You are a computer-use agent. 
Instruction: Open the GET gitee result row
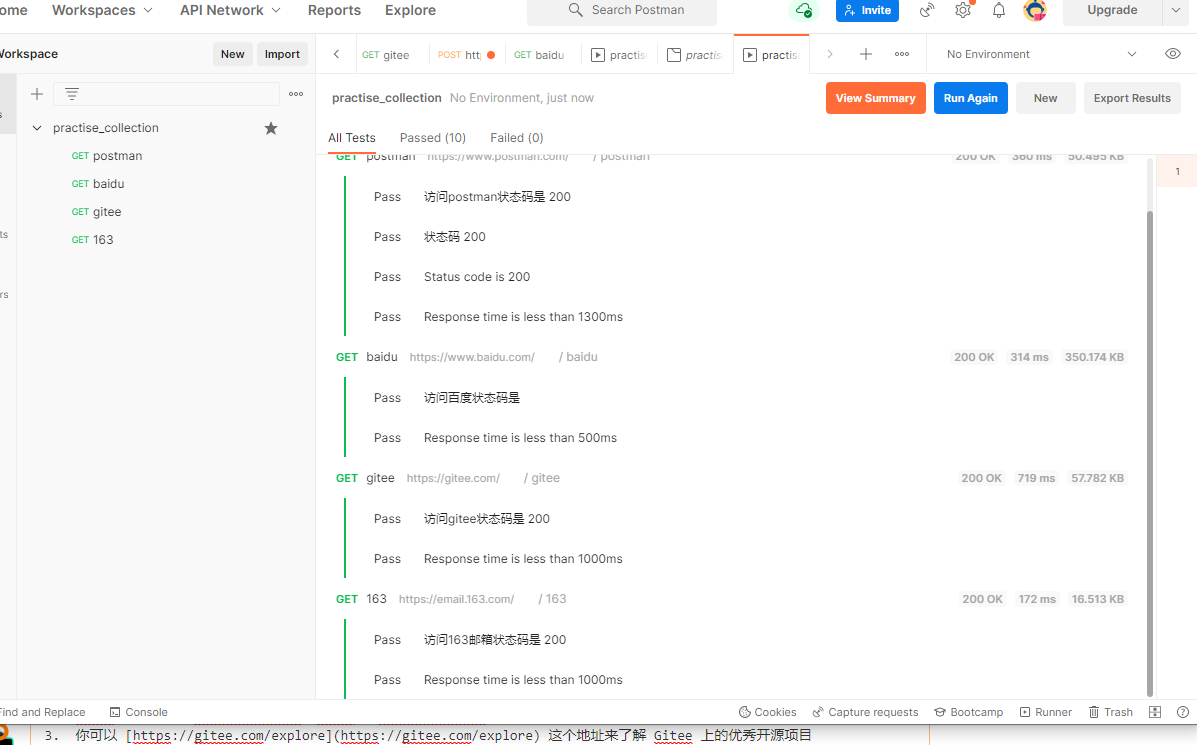click(730, 479)
